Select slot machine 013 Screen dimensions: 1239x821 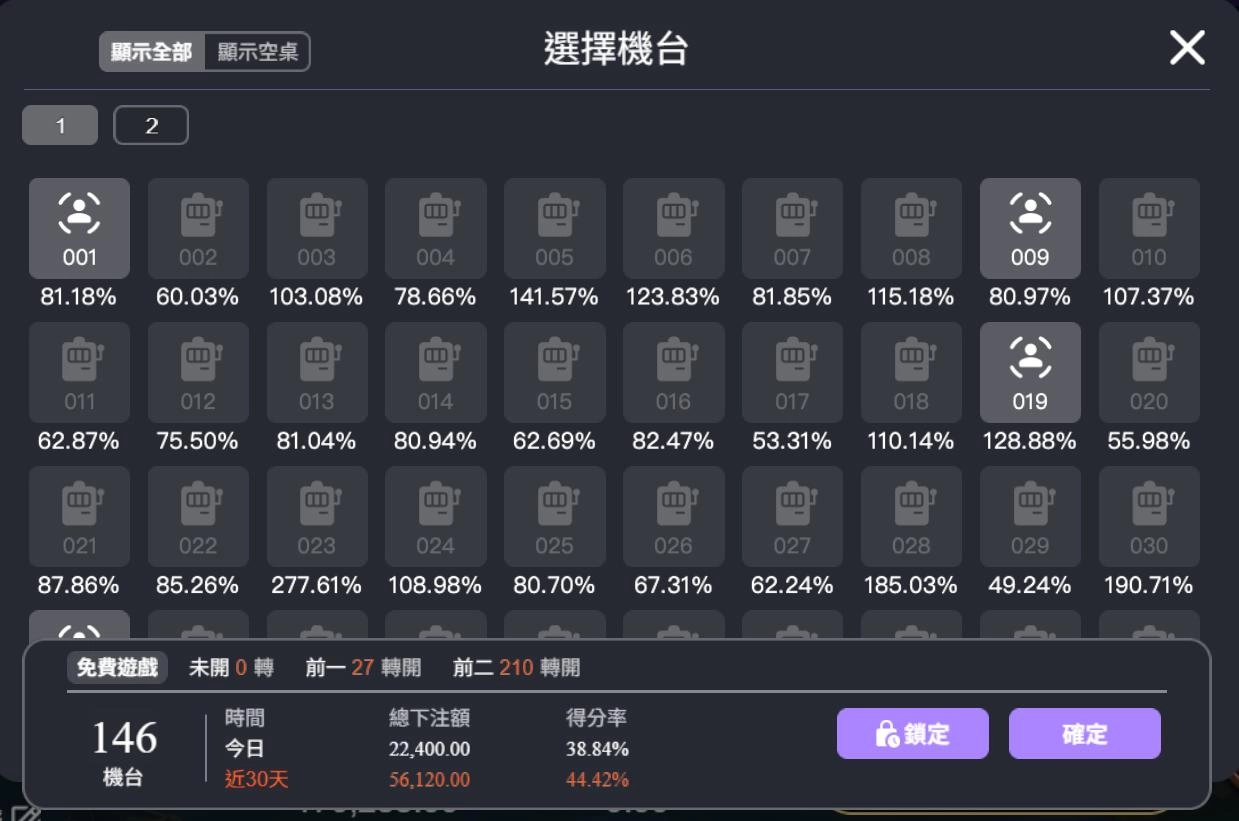click(x=317, y=372)
